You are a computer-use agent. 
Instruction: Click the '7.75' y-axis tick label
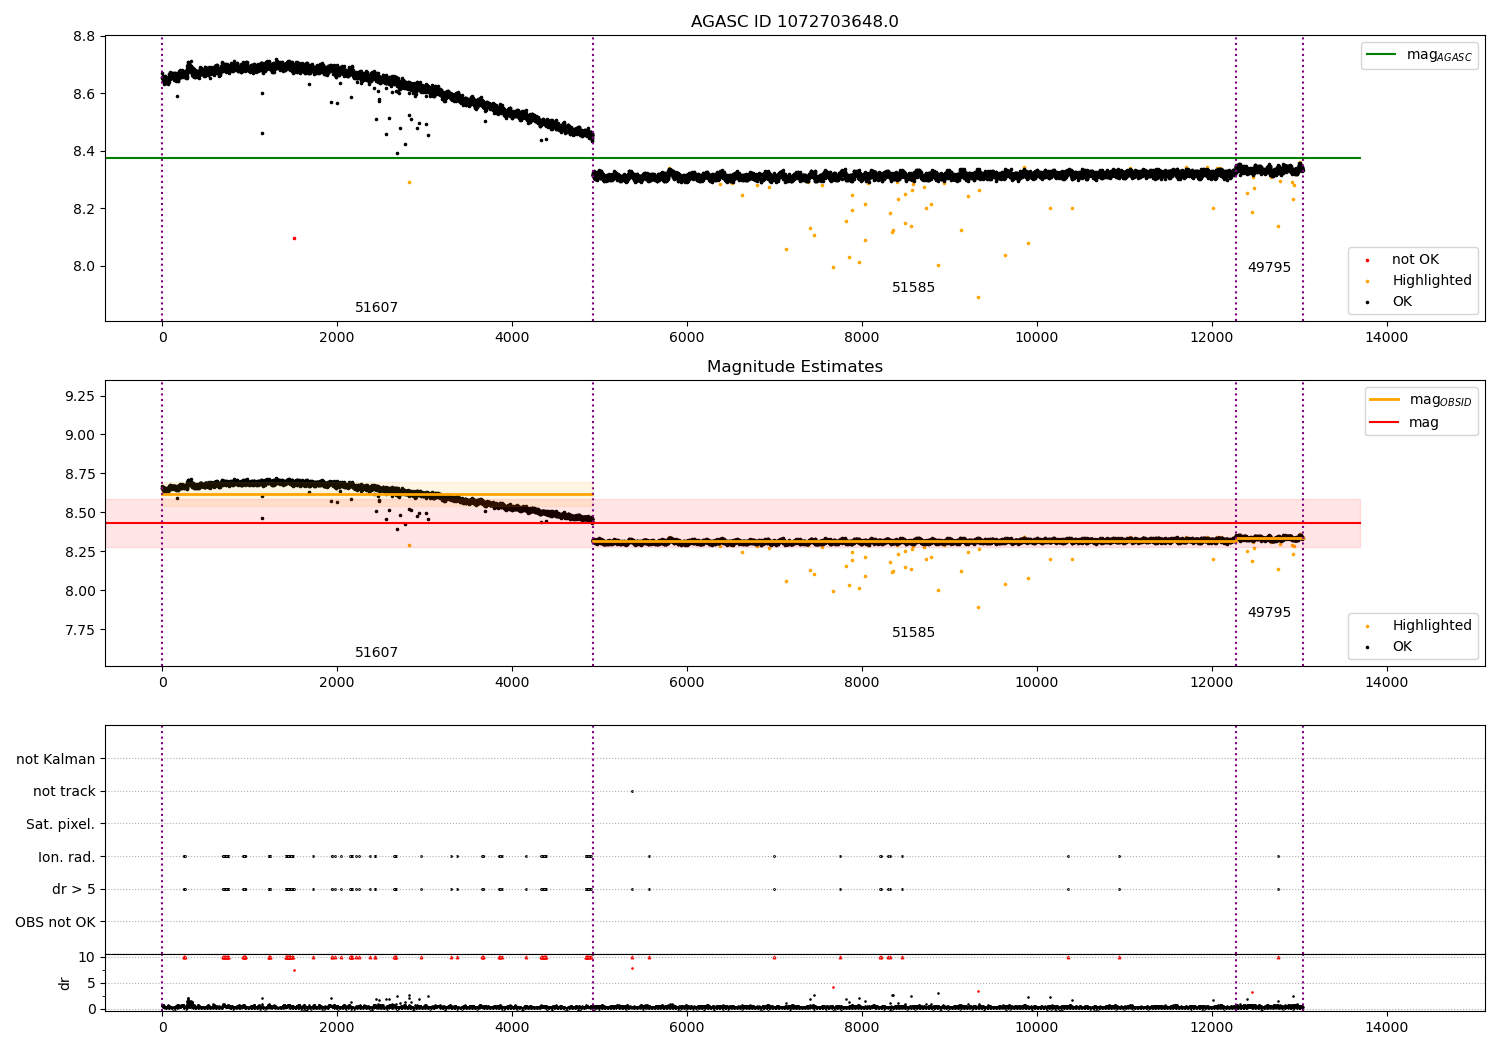[80, 630]
